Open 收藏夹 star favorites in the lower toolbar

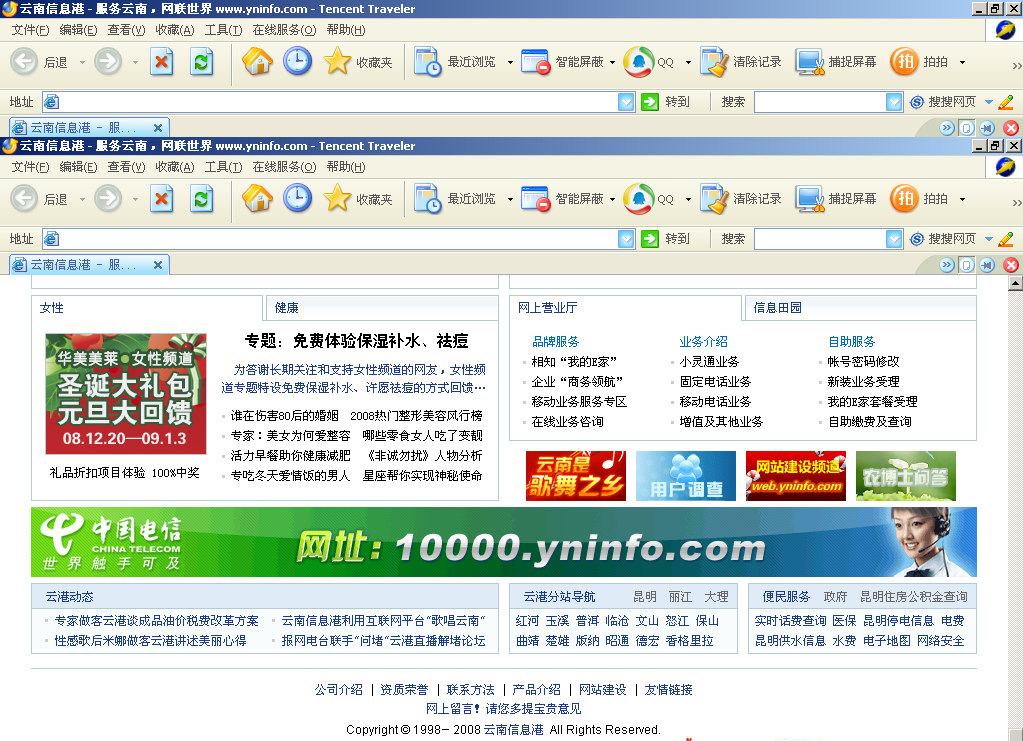(x=338, y=200)
